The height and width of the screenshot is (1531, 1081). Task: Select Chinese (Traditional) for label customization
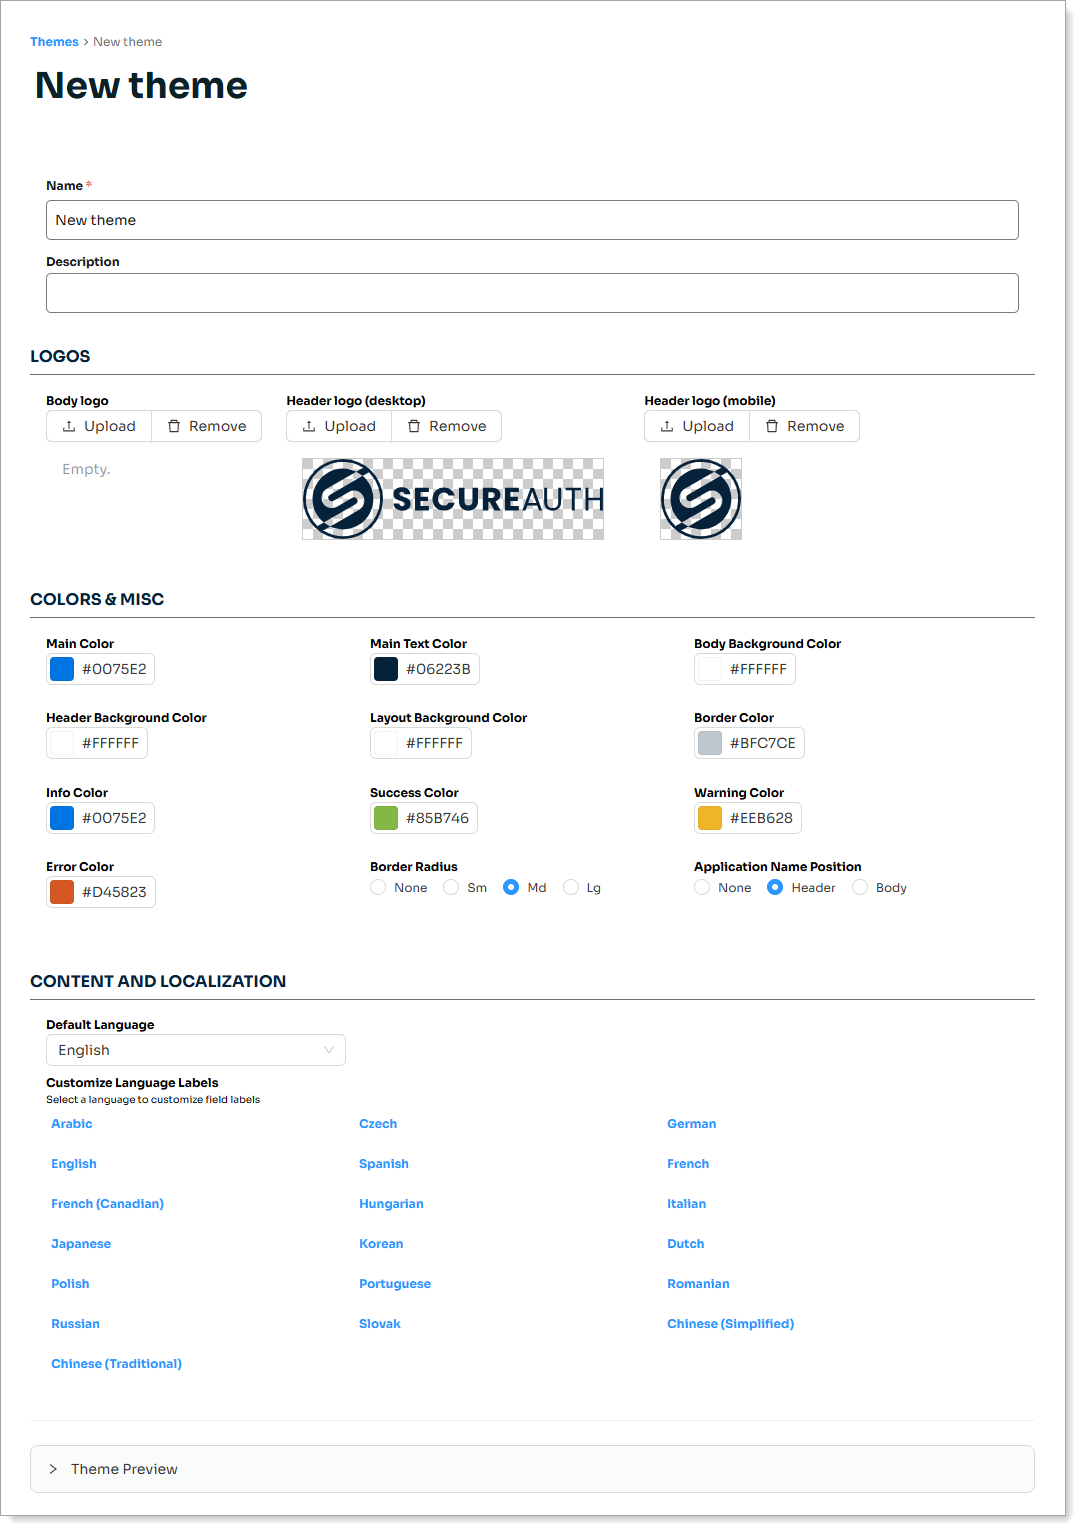click(116, 1363)
